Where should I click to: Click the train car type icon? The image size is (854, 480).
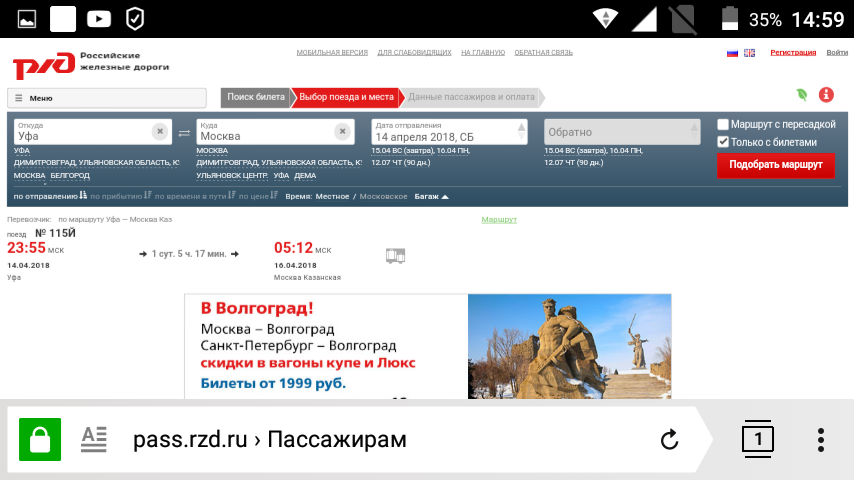tap(395, 255)
